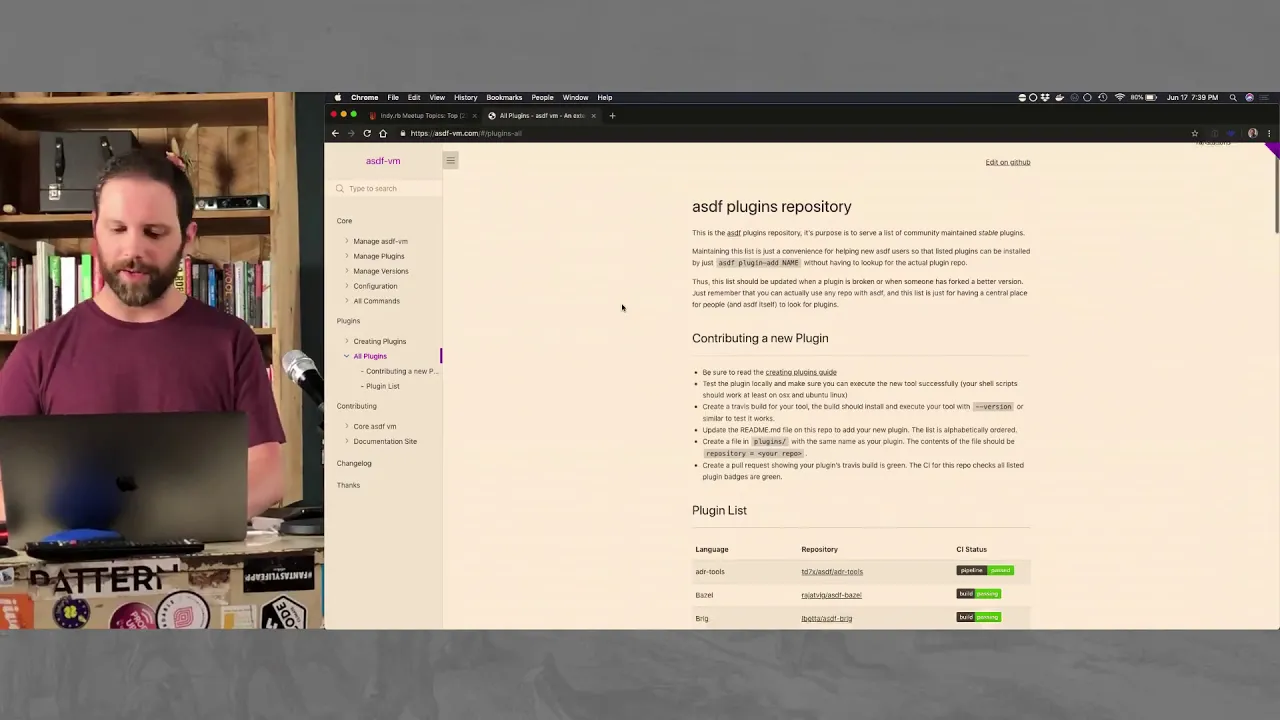Viewport: 1280px width, 720px height.
Task: Expand the Documentation Site section
Action: click(x=347, y=441)
